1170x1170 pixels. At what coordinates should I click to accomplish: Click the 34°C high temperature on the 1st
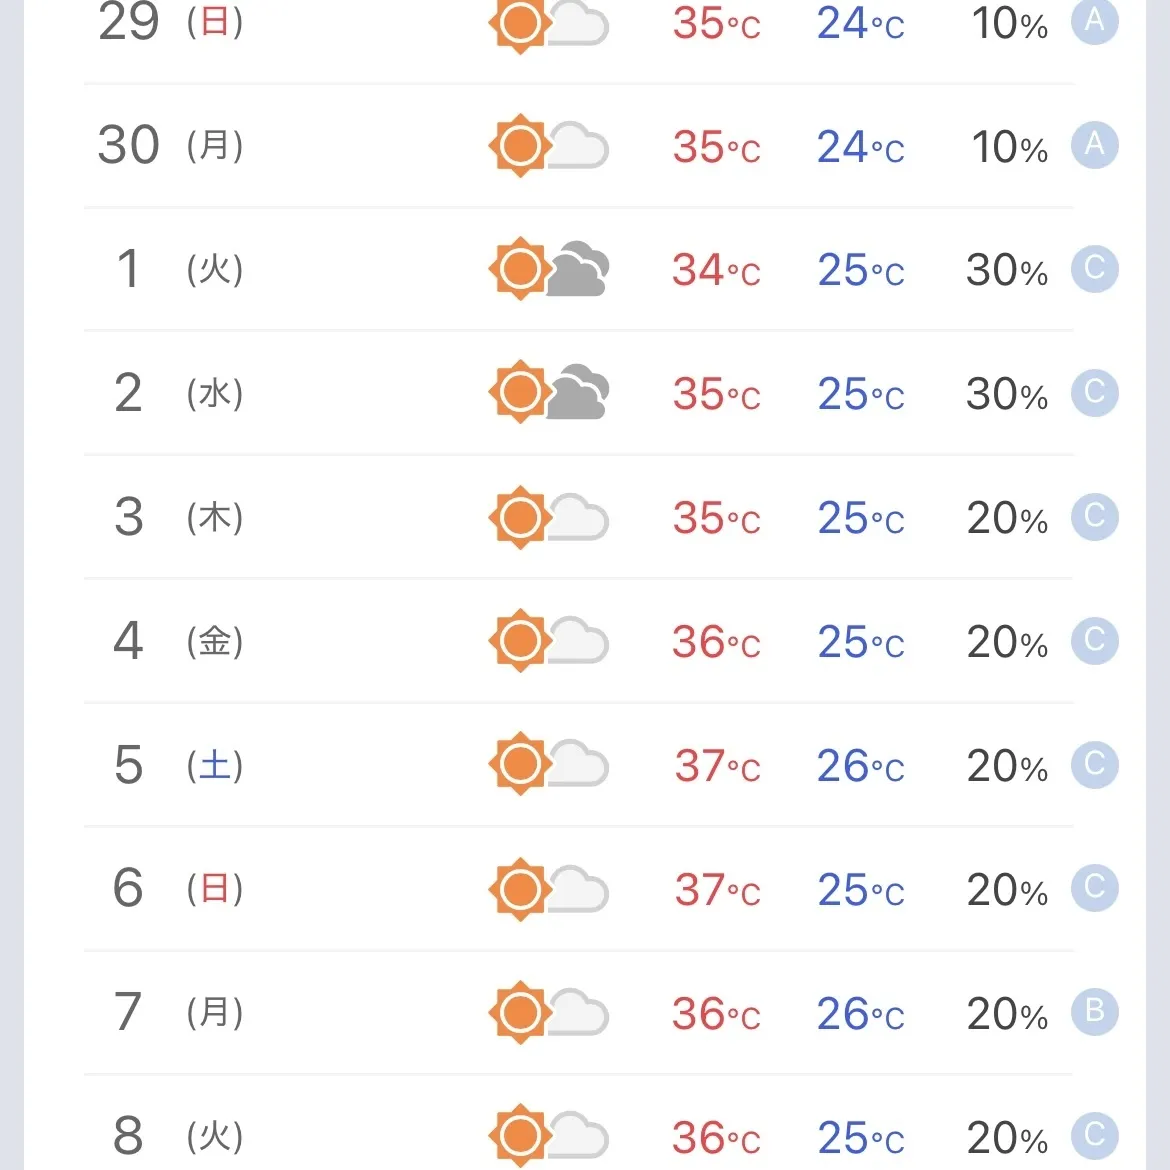click(x=716, y=270)
